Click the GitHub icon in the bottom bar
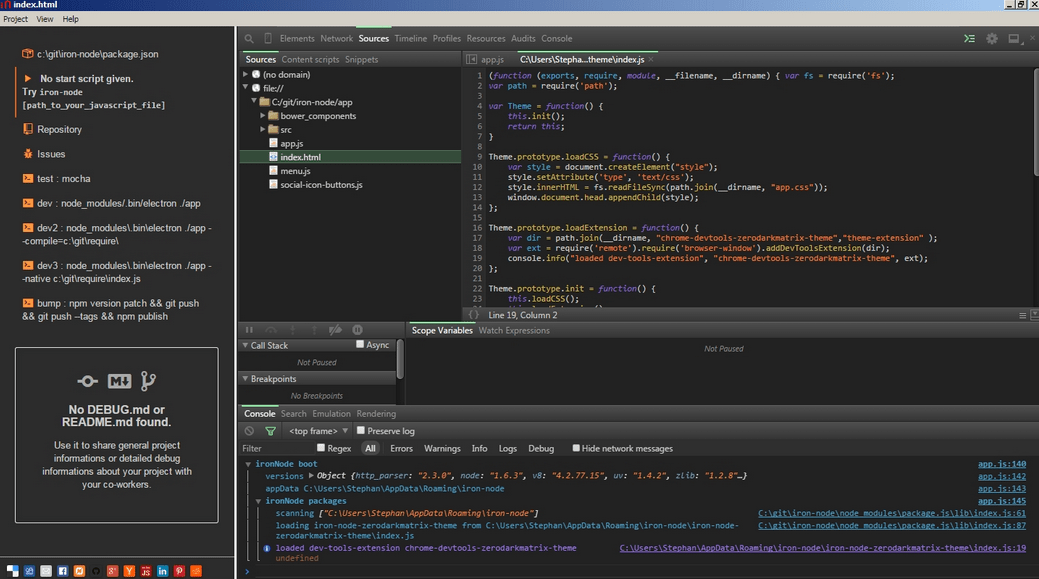1039x579 pixels. point(96,571)
